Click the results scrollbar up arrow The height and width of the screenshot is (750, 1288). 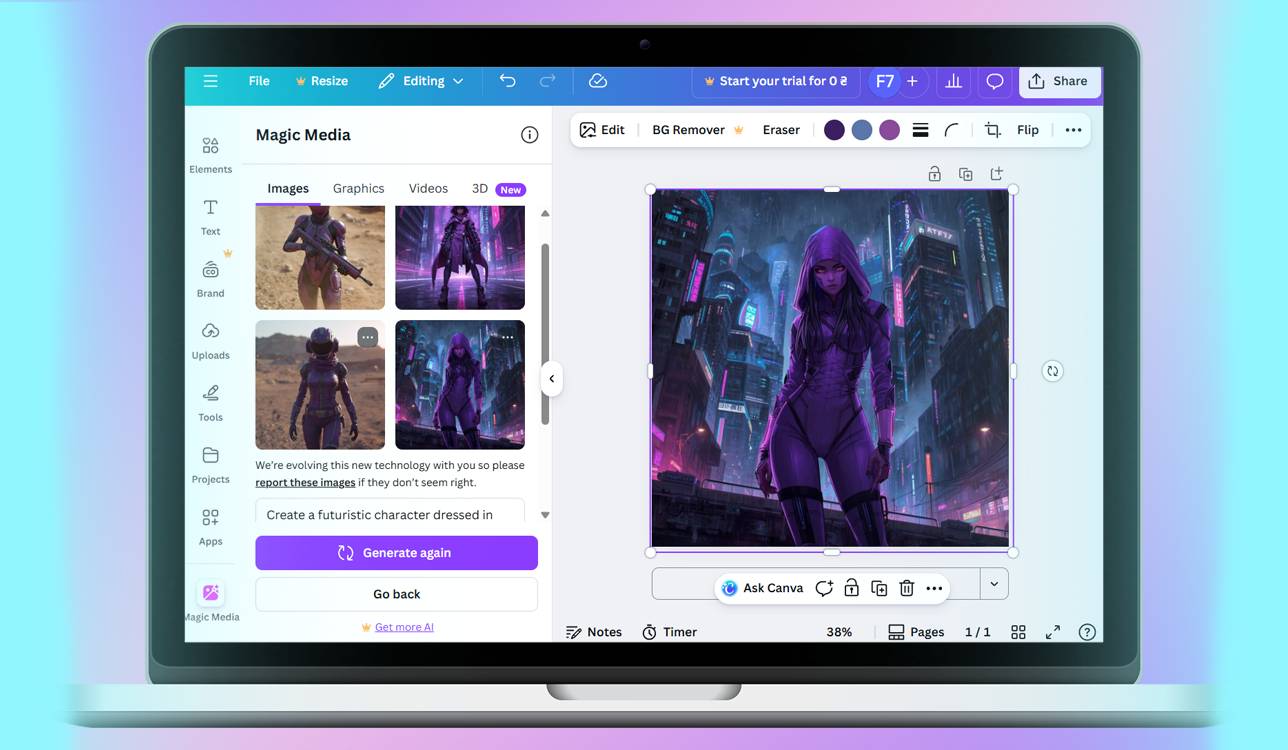tap(545, 214)
